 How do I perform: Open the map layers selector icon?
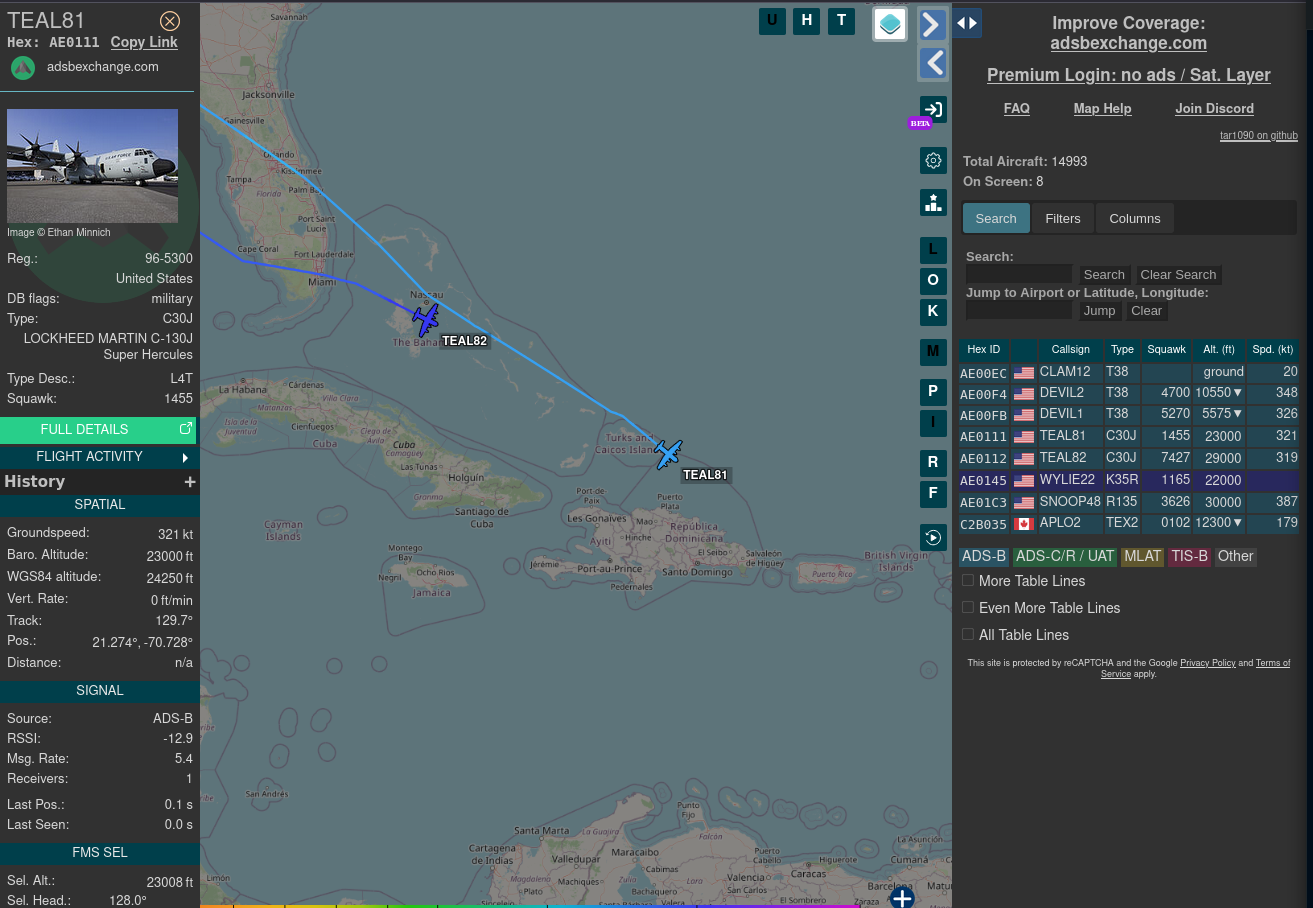click(x=890, y=24)
